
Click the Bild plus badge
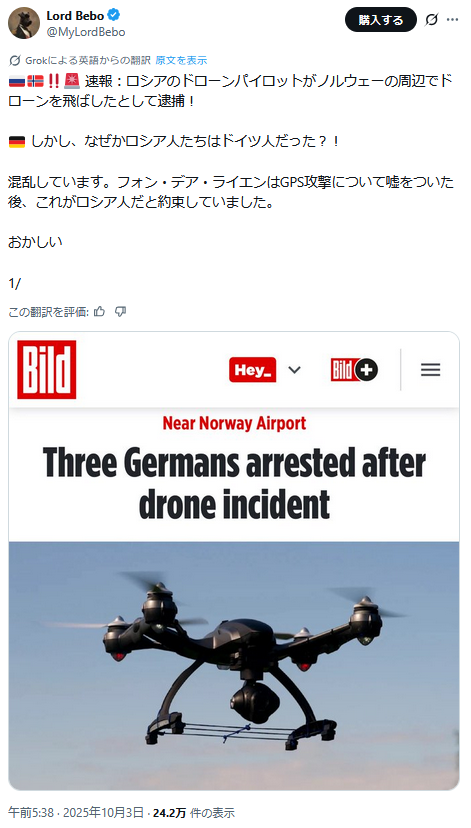click(x=354, y=370)
